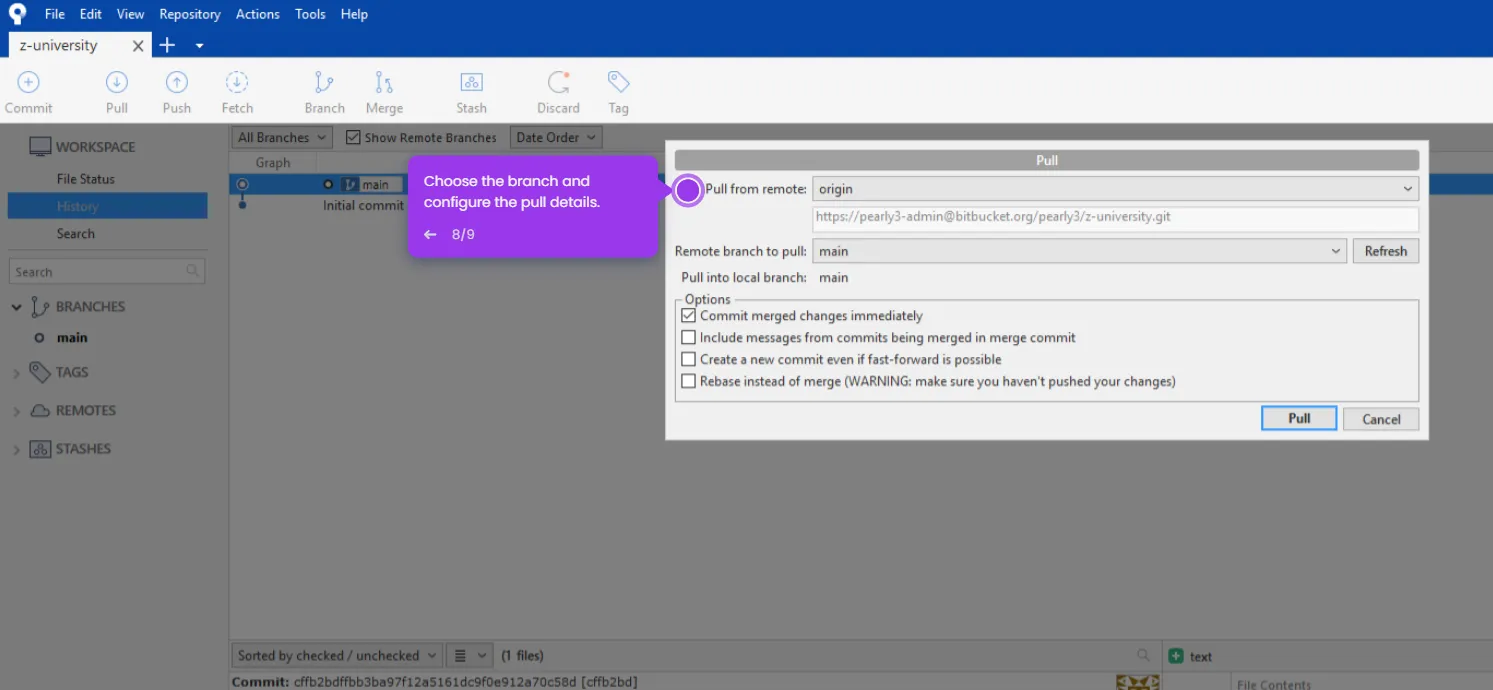Open the Actions menu

tap(258, 14)
